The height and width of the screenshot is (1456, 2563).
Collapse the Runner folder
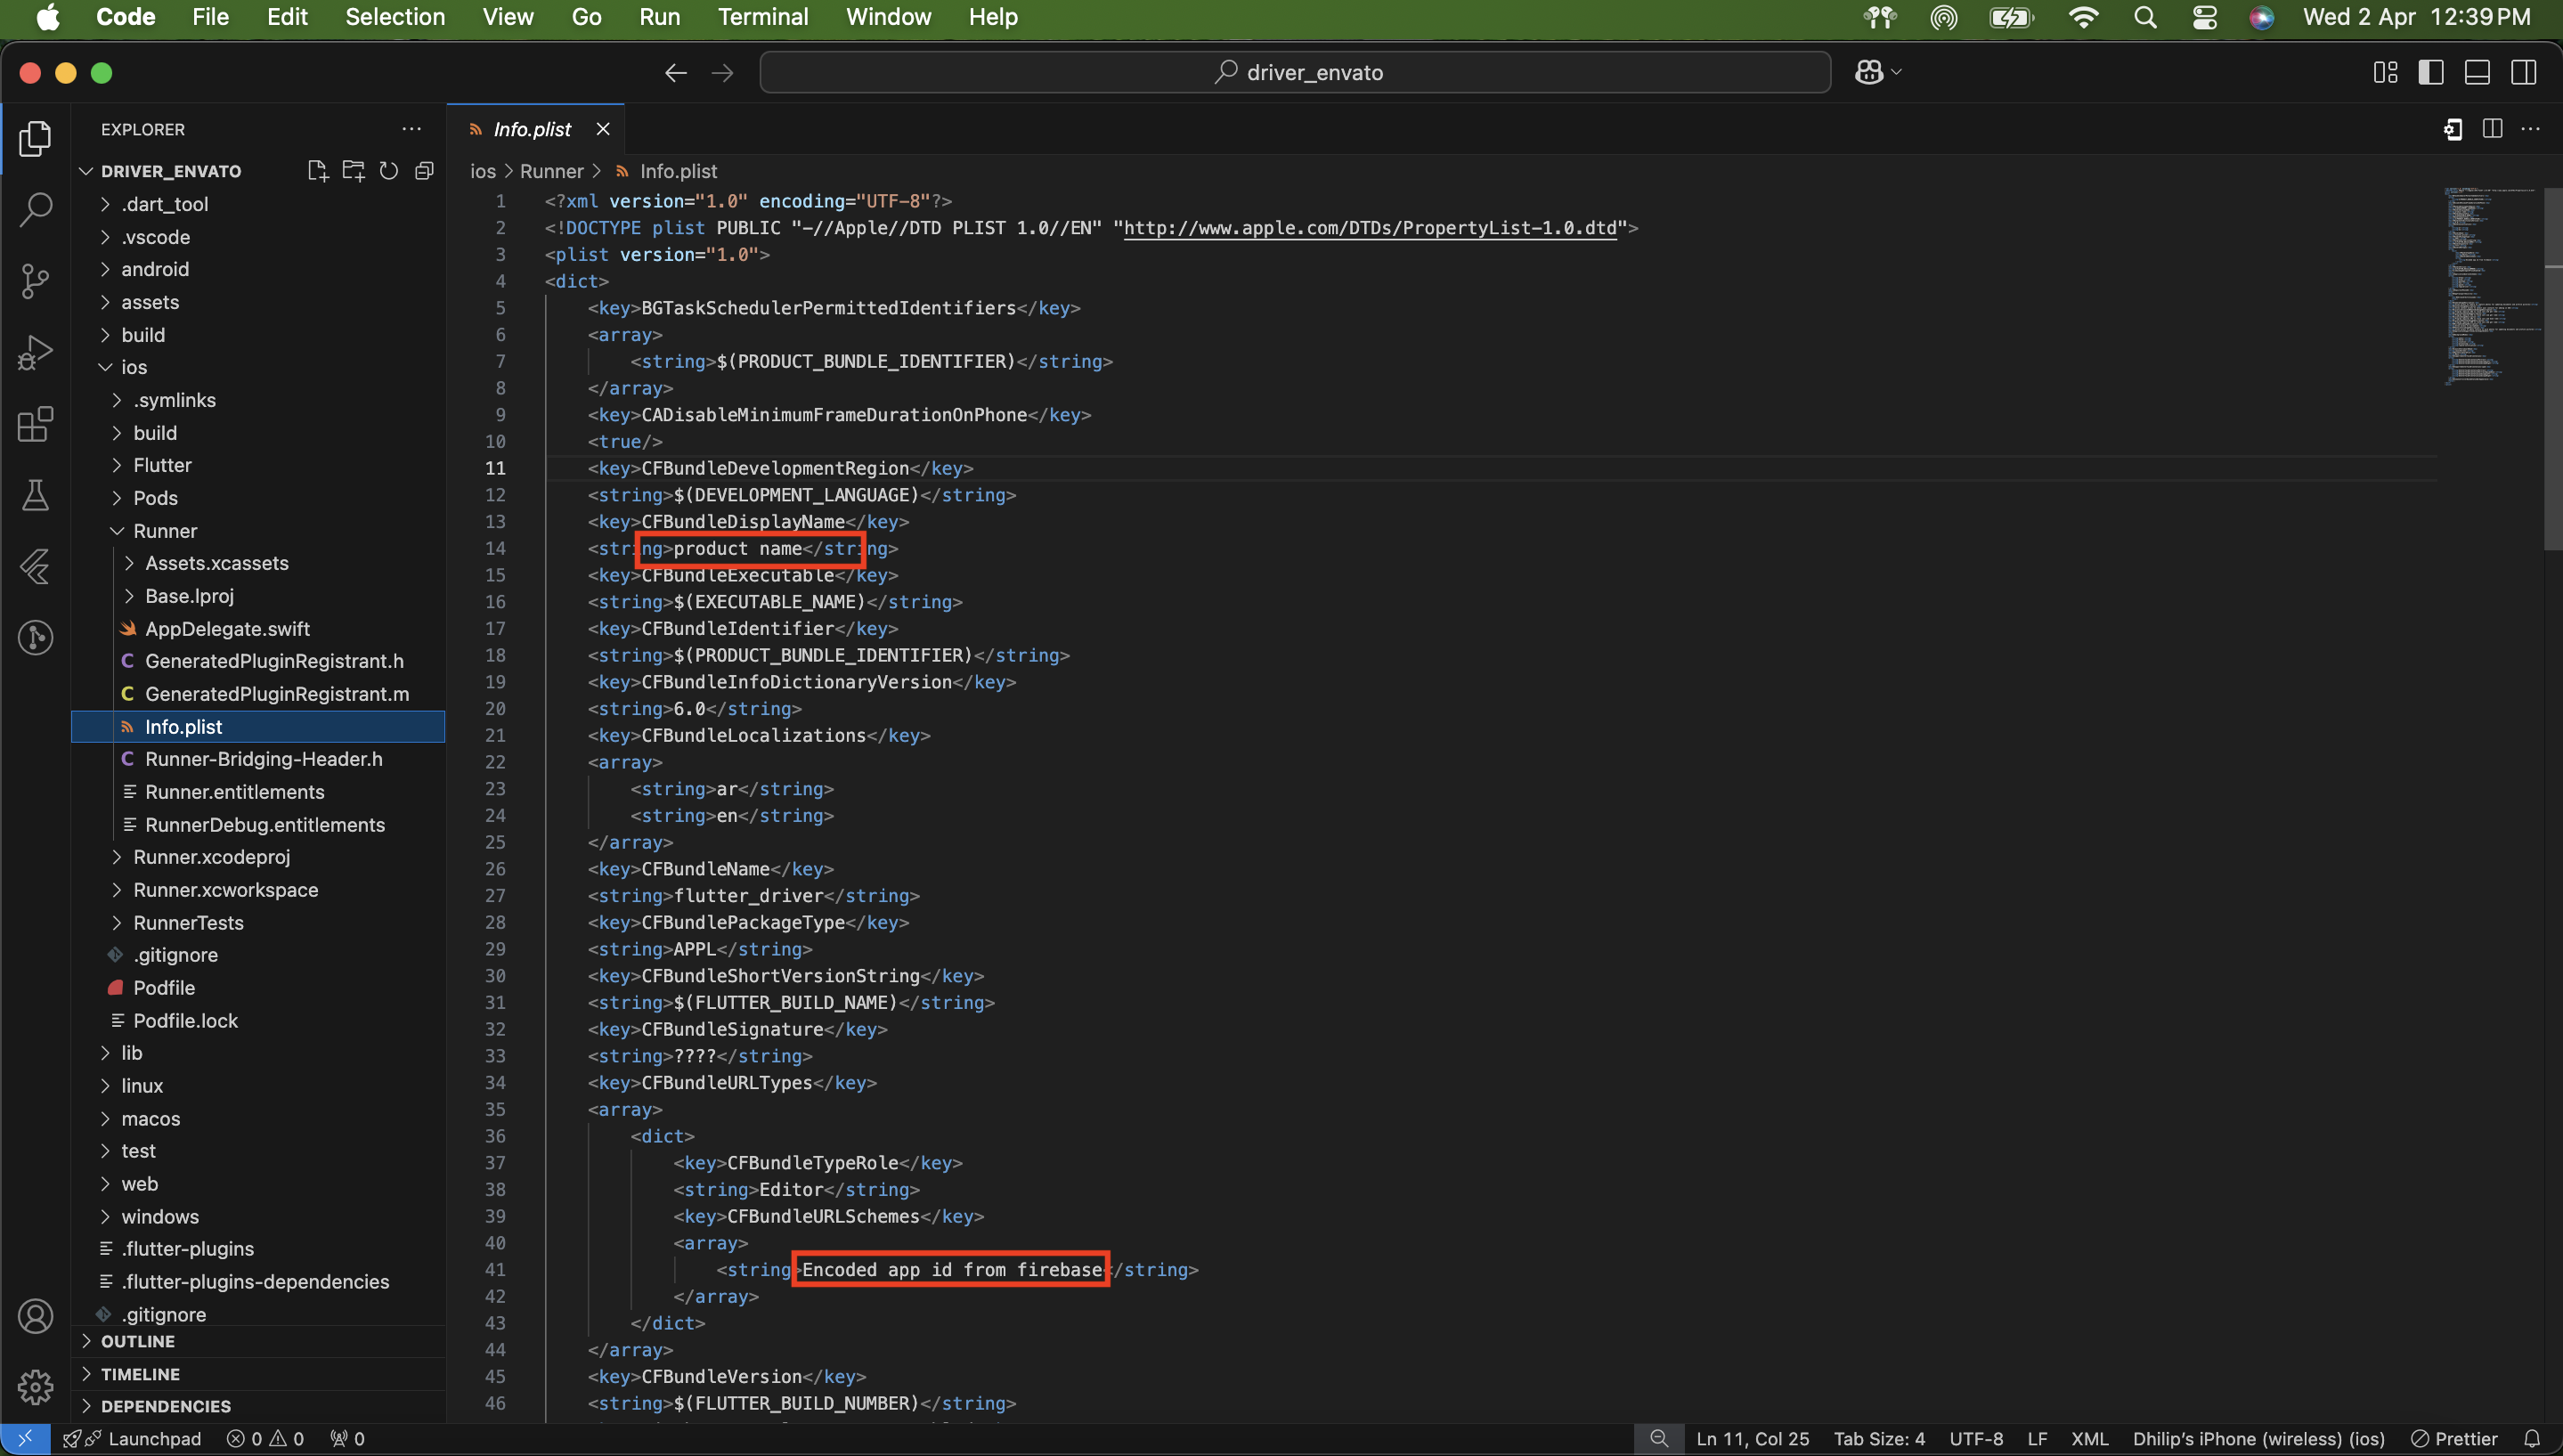tap(165, 531)
